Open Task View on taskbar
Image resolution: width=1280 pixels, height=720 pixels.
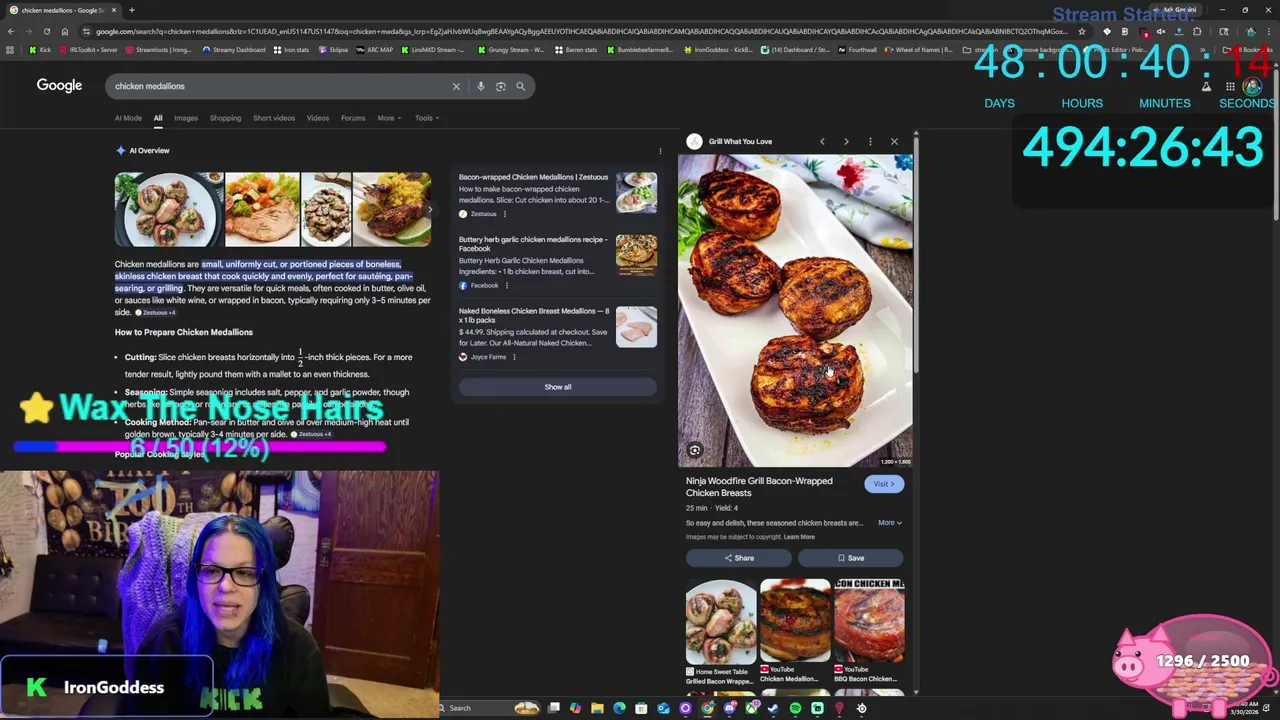click(x=553, y=708)
